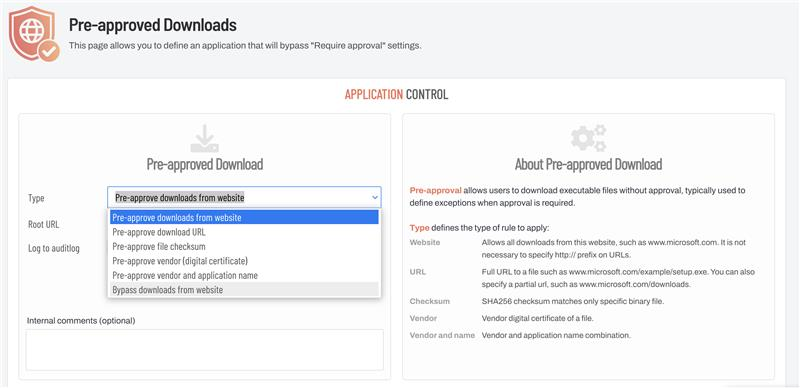Choose "Pre-approve vendor and application name" option
Screen dimensions: 800x388
pyautogui.click(x=244, y=275)
